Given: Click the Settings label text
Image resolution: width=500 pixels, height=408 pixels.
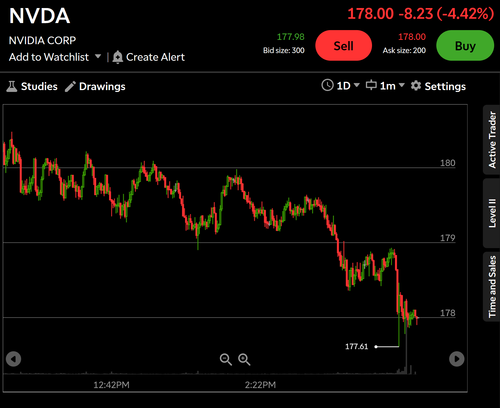Looking at the screenshot, I should point(445,87).
